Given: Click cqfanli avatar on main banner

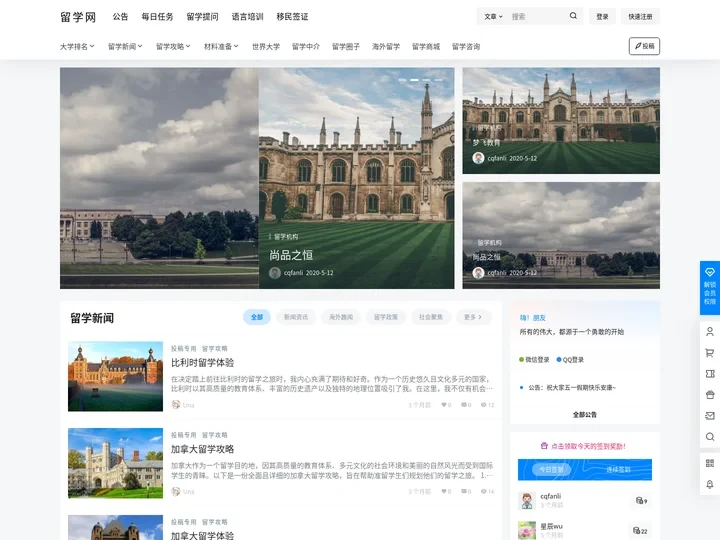Looking at the screenshot, I should tap(275, 273).
